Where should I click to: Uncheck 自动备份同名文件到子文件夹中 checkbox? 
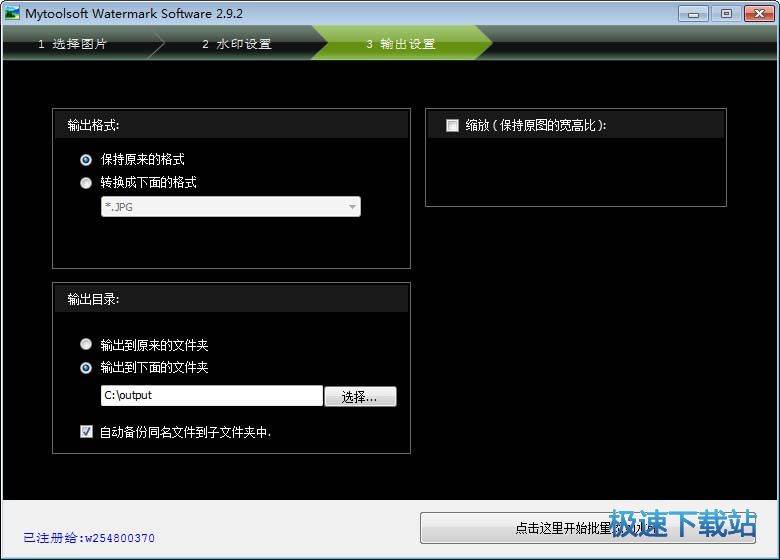(86, 432)
